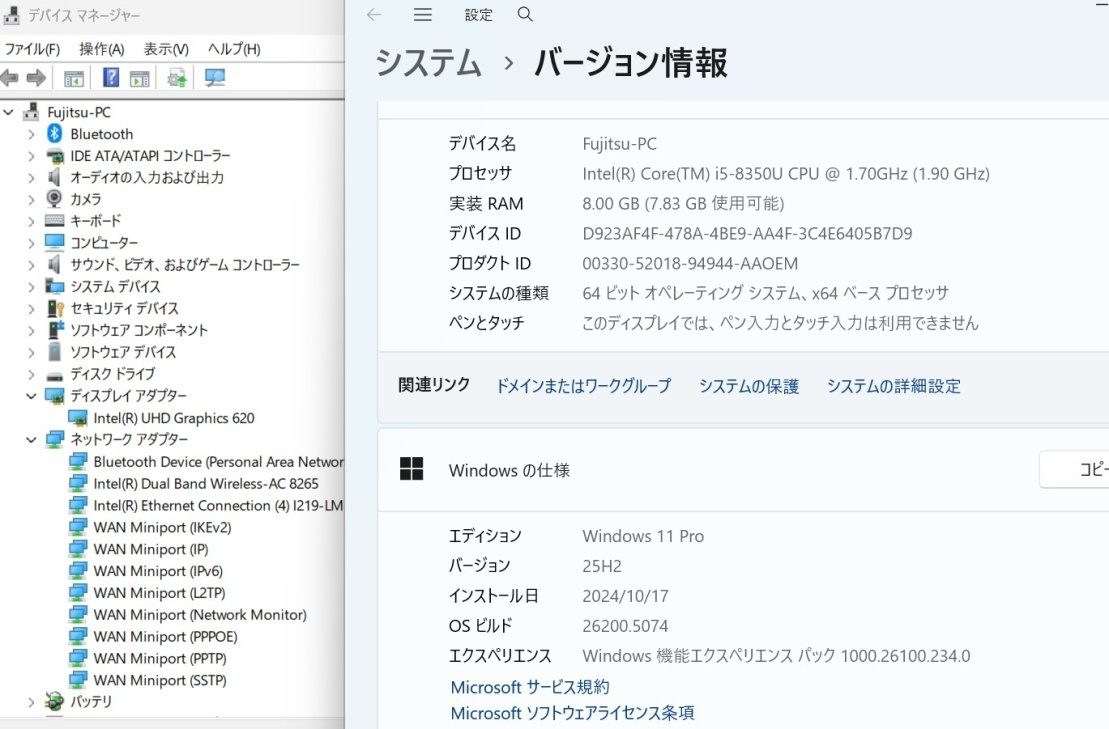
Task: Click the Update driver gear toolbar icon
Action: click(177, 78)
